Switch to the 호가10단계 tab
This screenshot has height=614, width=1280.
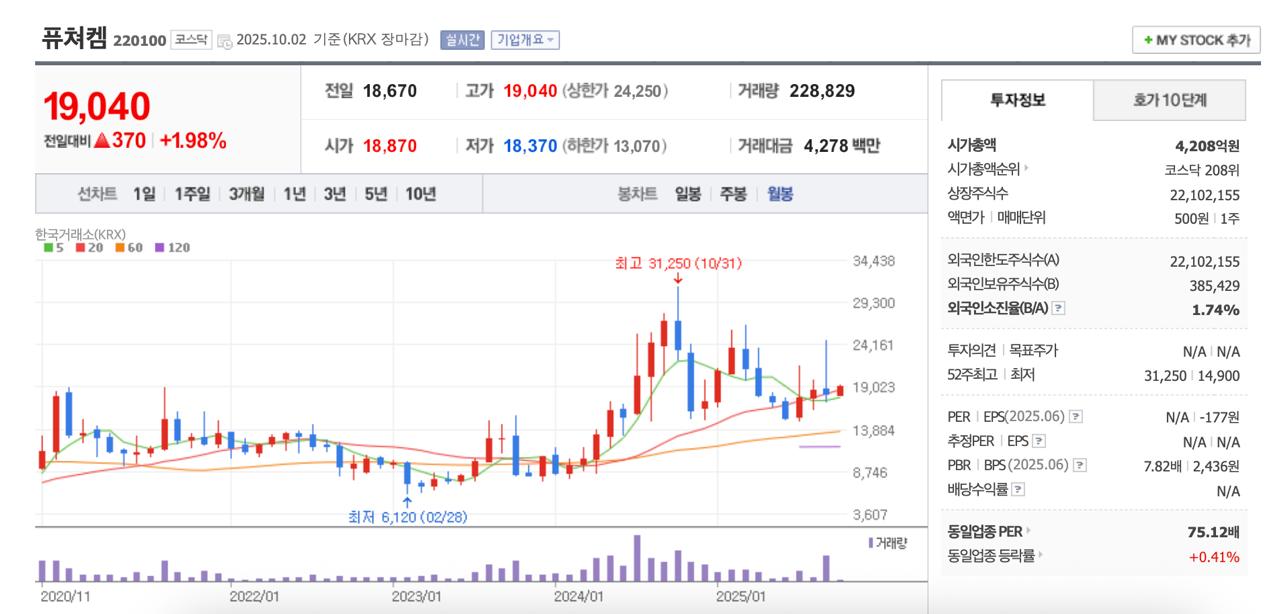coord(1169,100)
